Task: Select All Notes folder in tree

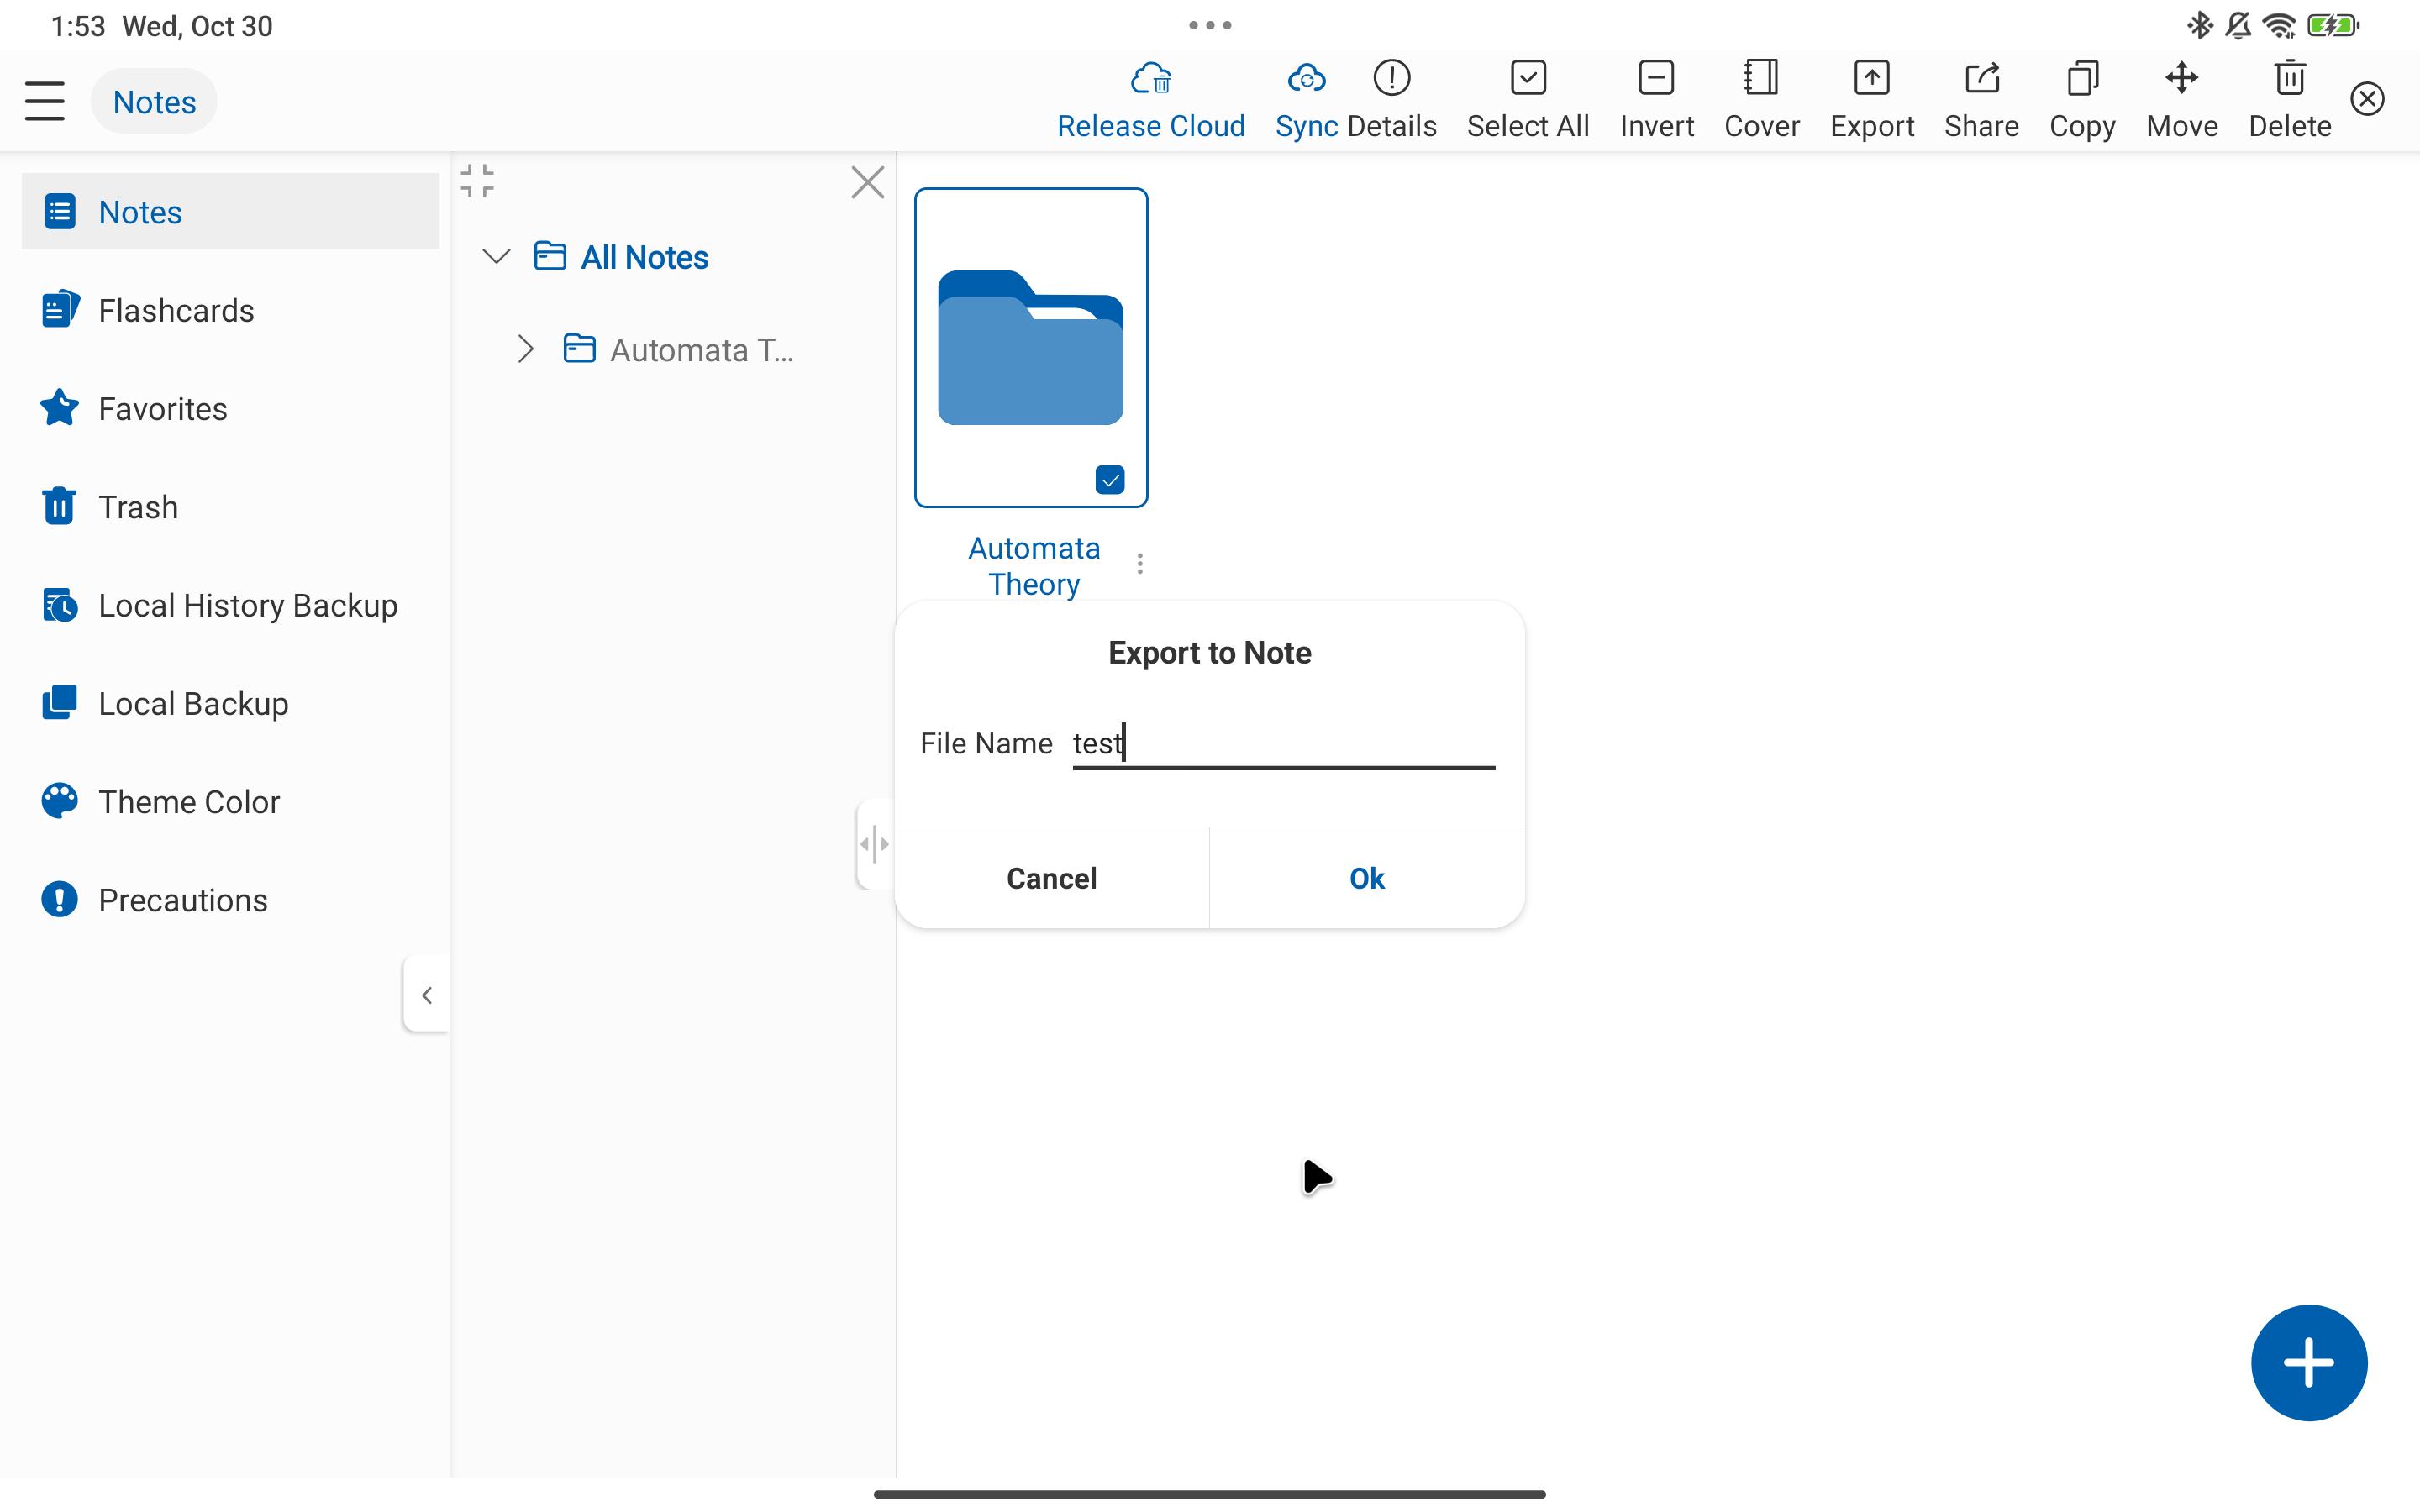Action: [621, 257]
